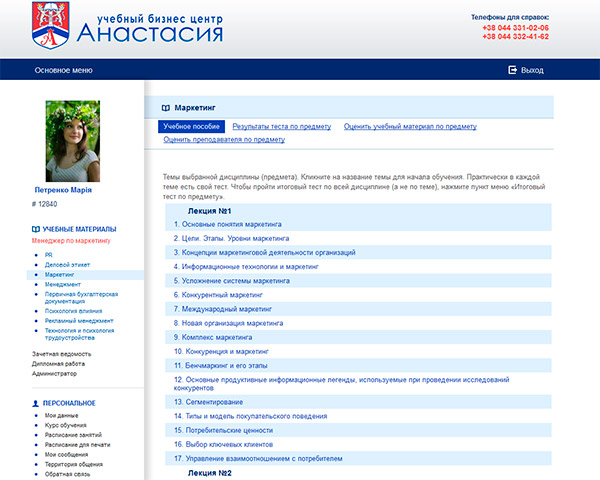This screenshot has height=480, width=600.
Task: Click the student profile photo
Action: [73, 140]
